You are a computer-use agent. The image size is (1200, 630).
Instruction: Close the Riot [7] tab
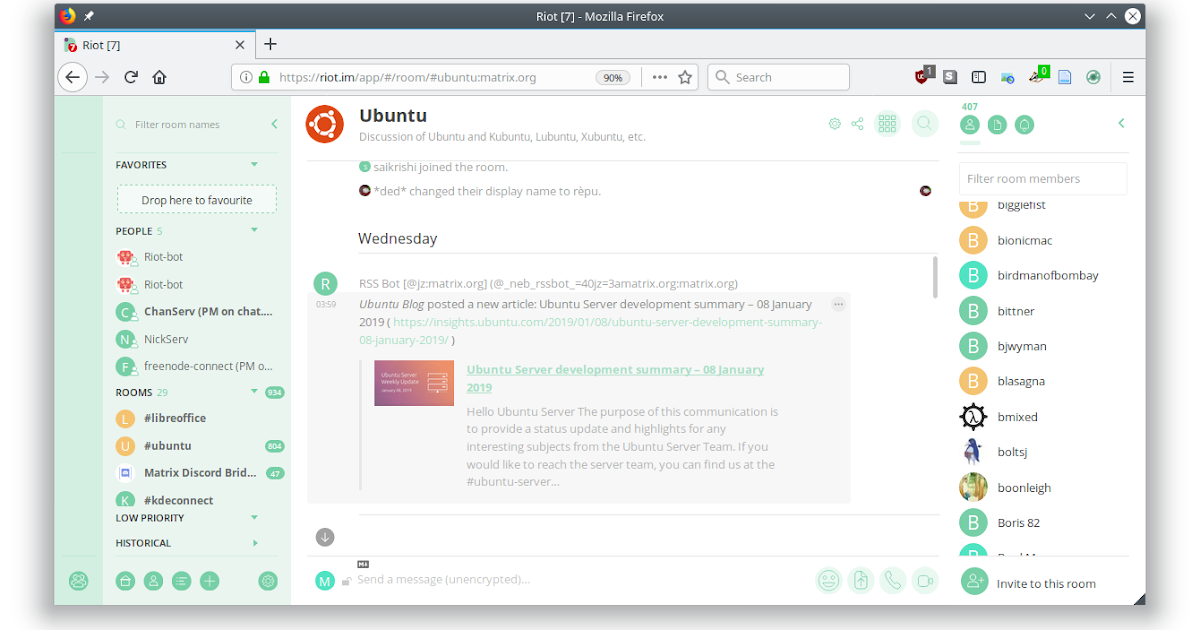pyautogui.click(x=240, y=45)
